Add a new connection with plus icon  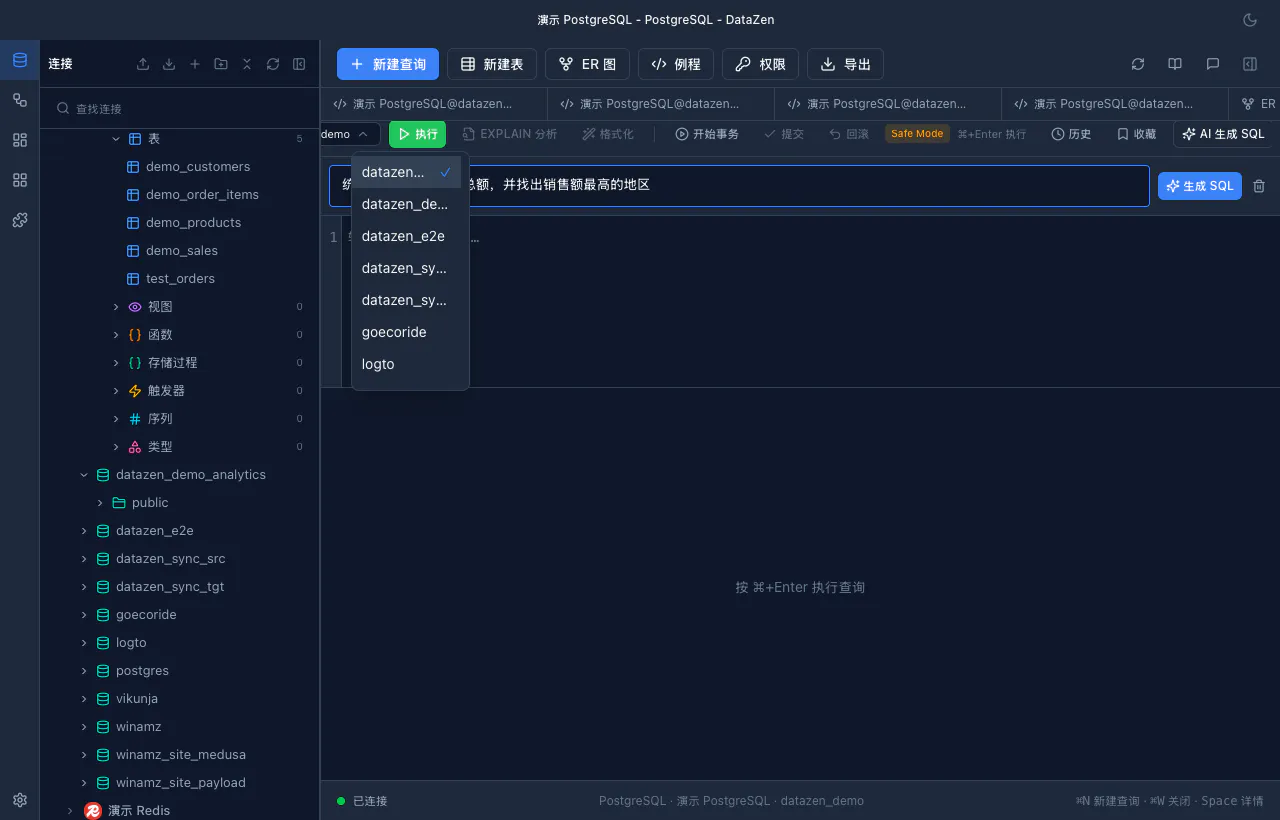pyautogui.click(x=195, y=64)
